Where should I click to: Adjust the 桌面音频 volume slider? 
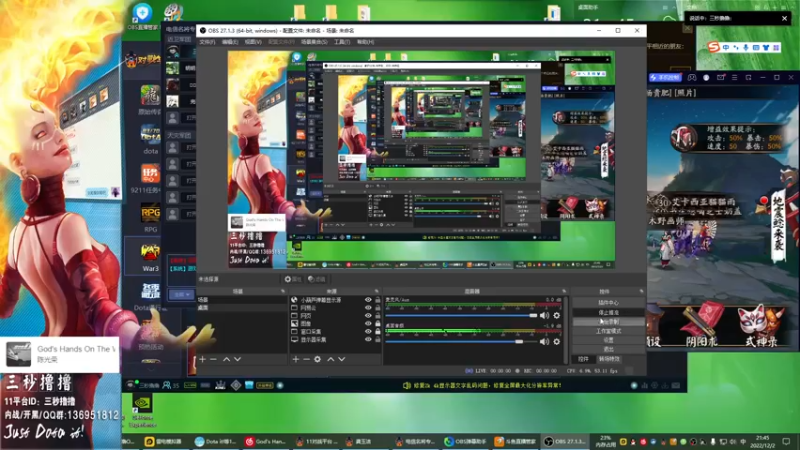point(461,341)
